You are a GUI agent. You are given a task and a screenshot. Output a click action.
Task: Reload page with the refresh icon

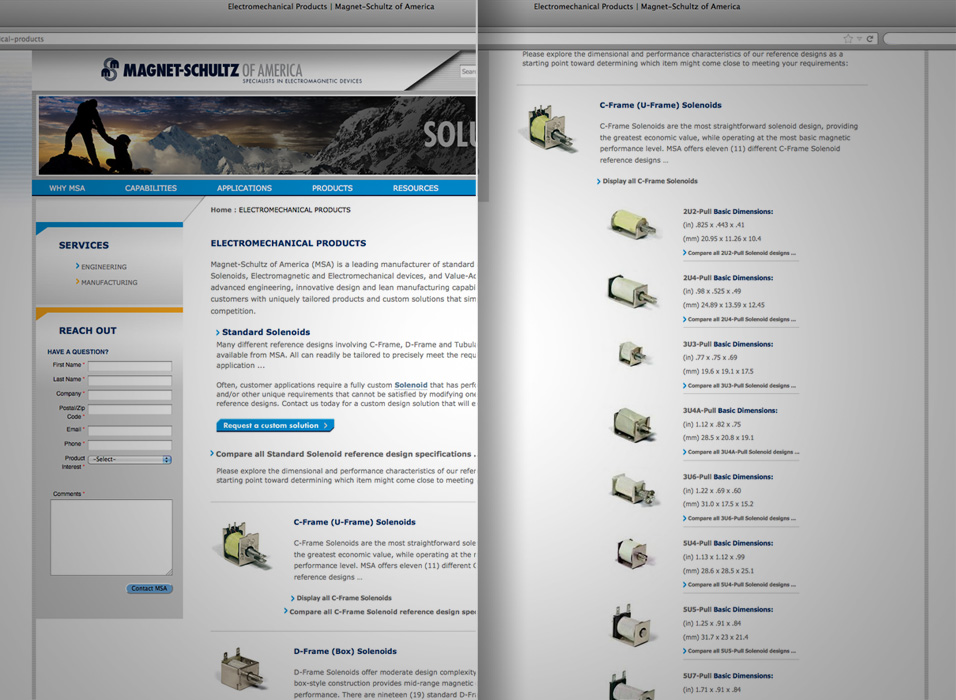coord(870,38)
